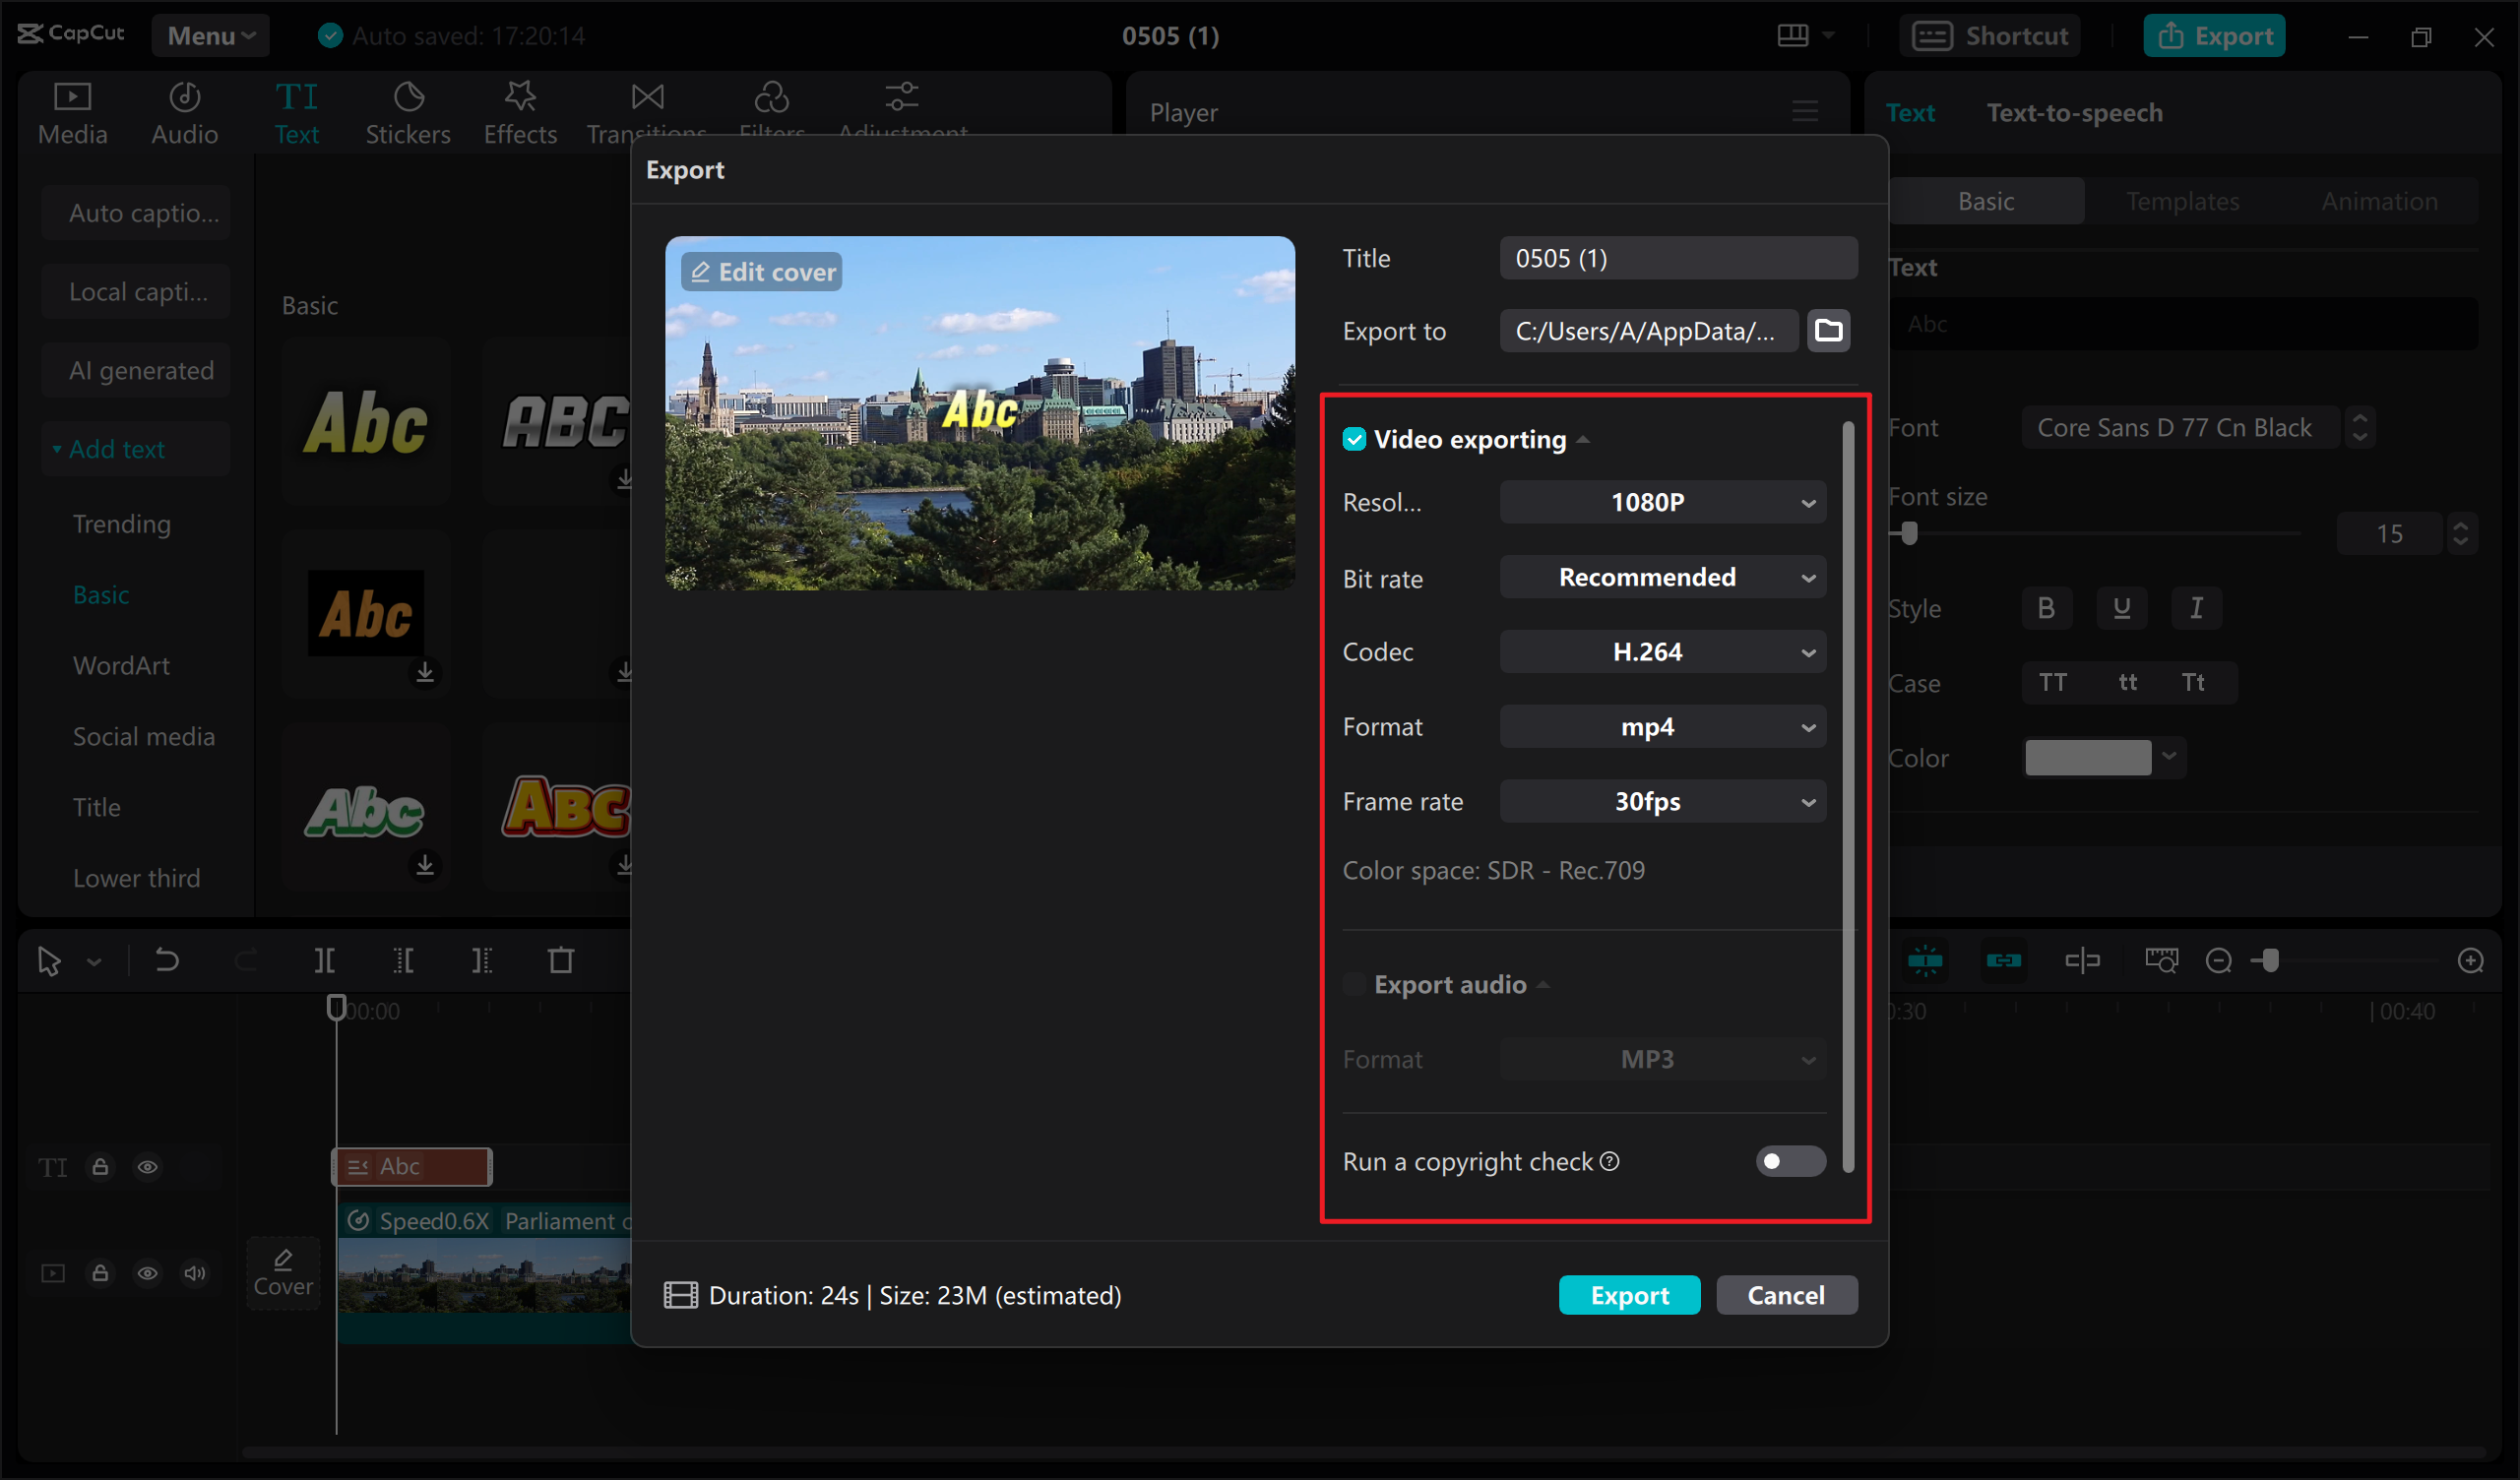
Task: Enable the Export audio checkbox
Action: (x=1354, y=985)
